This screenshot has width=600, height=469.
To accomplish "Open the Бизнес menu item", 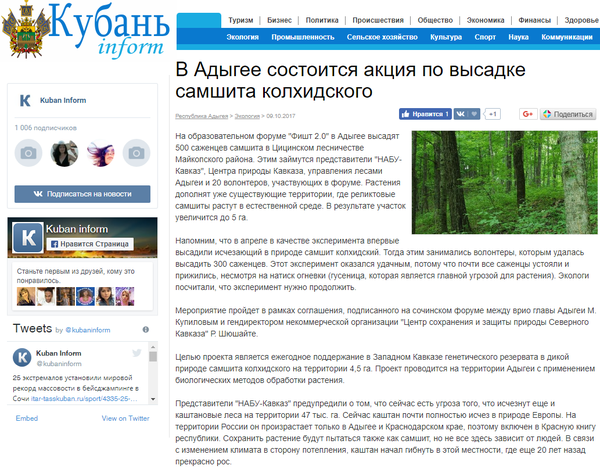I will coord(279,20).
